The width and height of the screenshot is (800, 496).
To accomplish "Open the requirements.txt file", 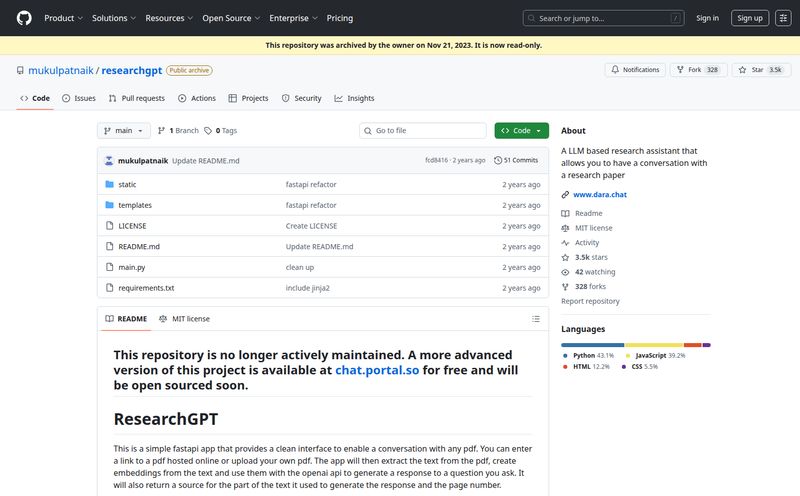I will 146,288.
